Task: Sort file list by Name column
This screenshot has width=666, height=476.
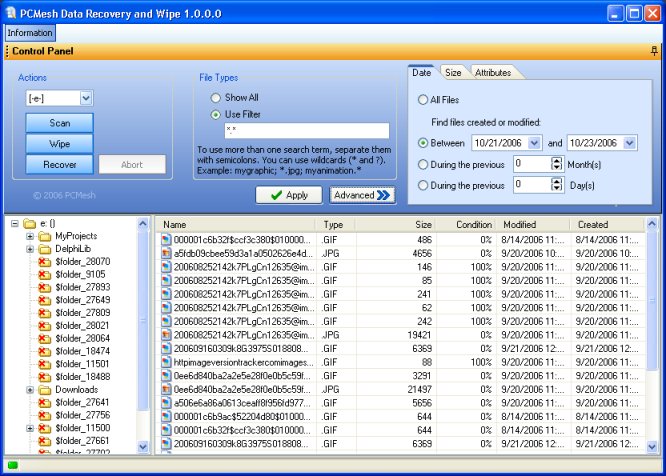Action: 236,225
